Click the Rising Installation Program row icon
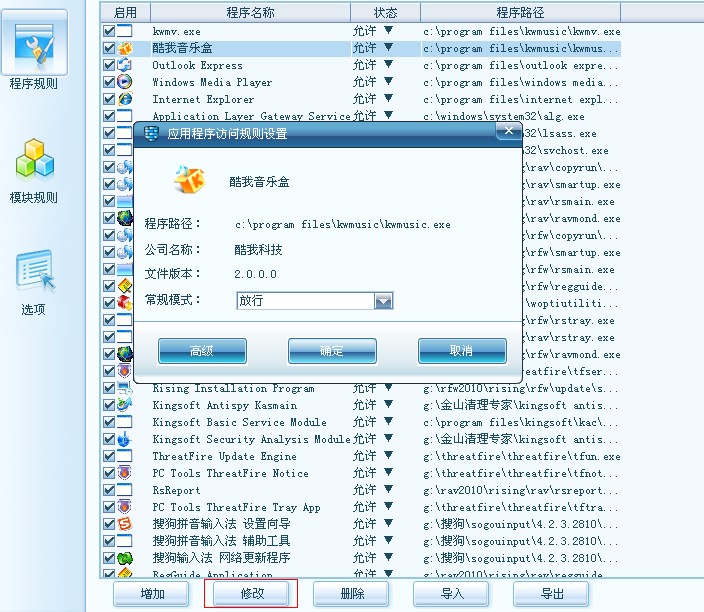The width and height of the screenshot is (704, 612). coord(125,388)
